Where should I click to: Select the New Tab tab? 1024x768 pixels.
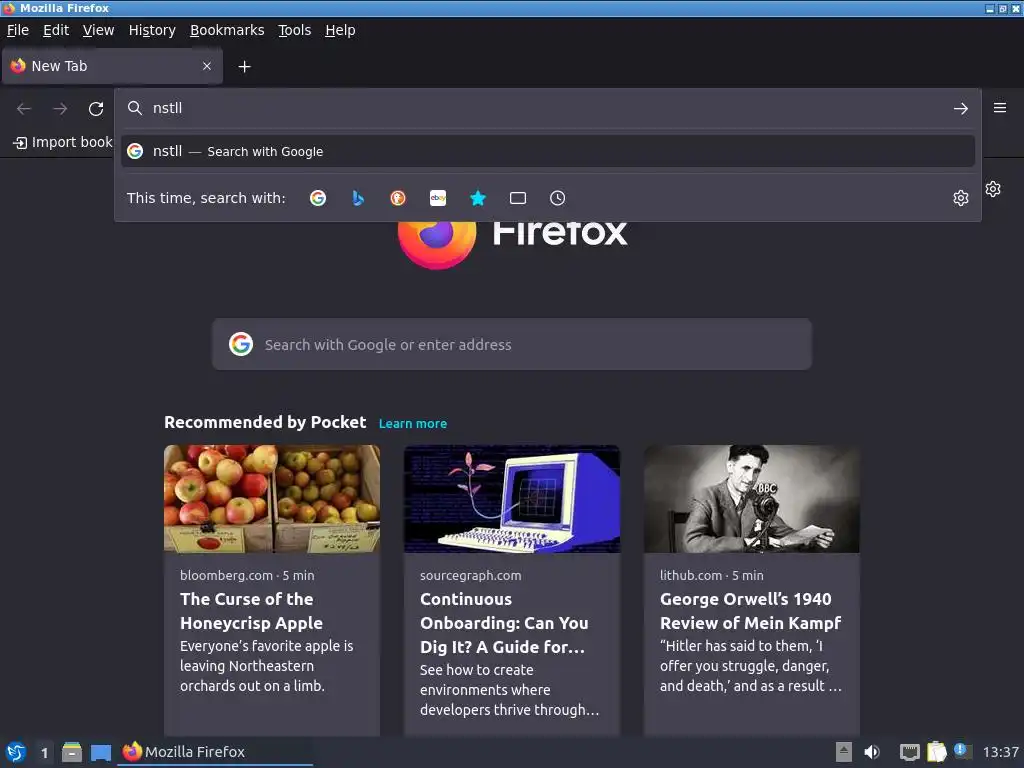(x=112, y=66)
